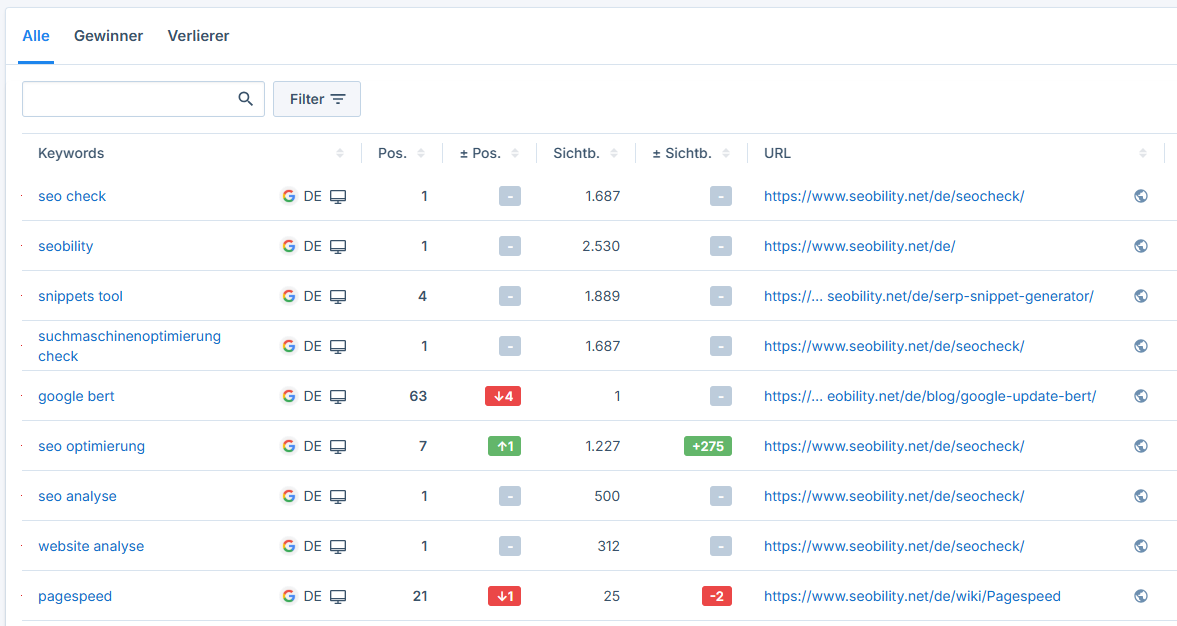Click Google icon in seobility row
Screen dimensions: 1177x626
289,246
